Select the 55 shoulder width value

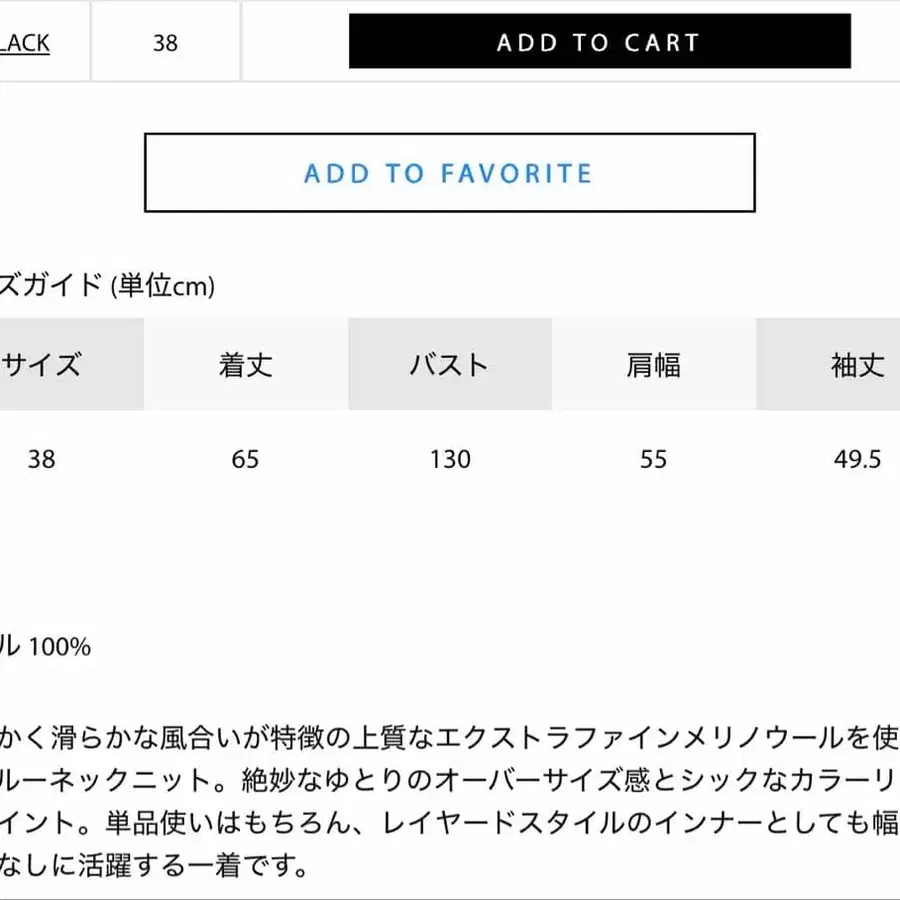coord(653,459)
